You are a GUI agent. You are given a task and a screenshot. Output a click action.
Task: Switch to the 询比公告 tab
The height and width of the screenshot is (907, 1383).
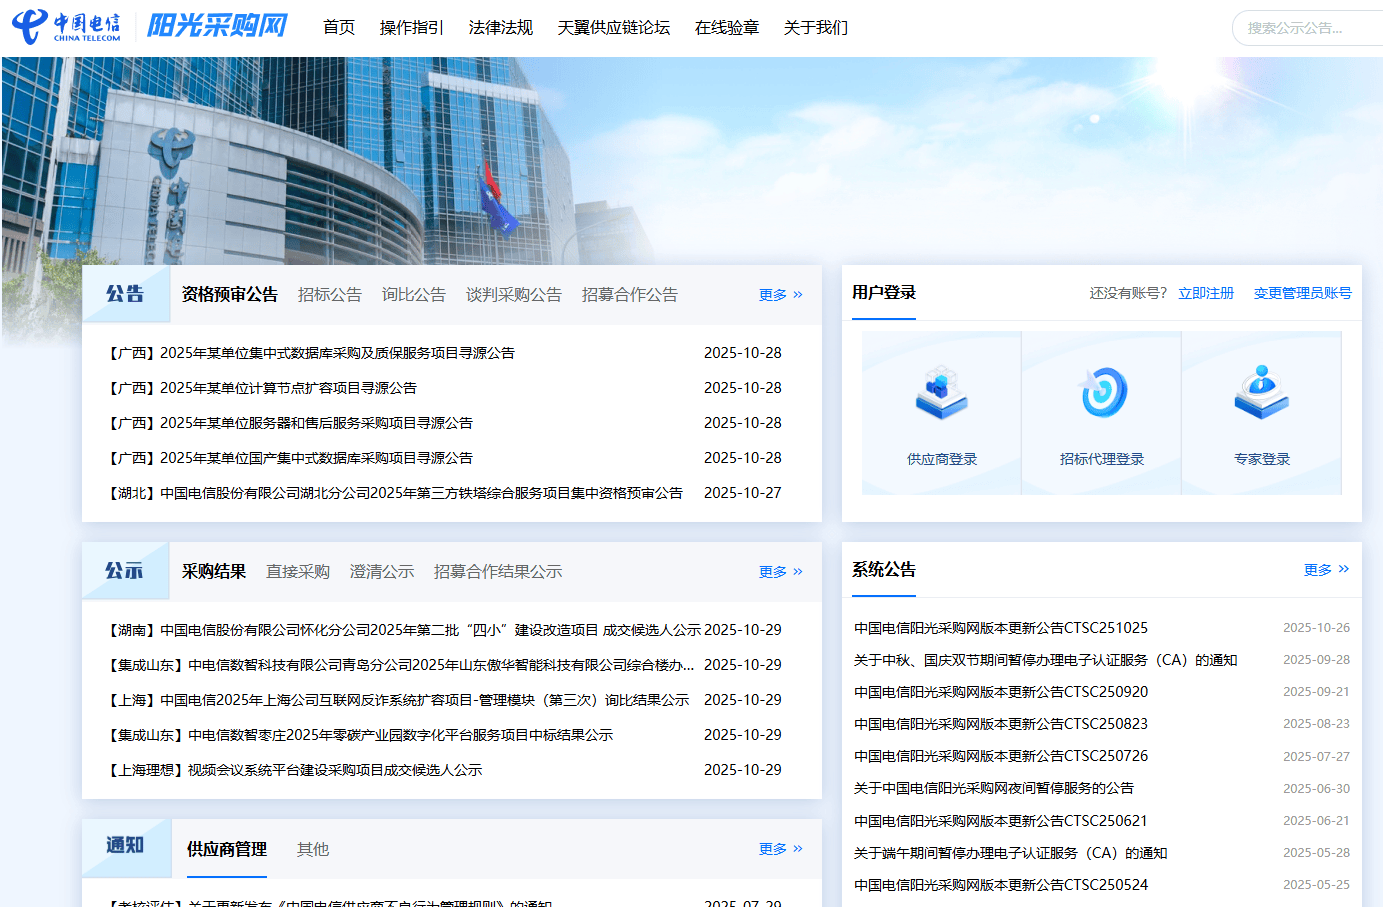click(x=413, y=295)
